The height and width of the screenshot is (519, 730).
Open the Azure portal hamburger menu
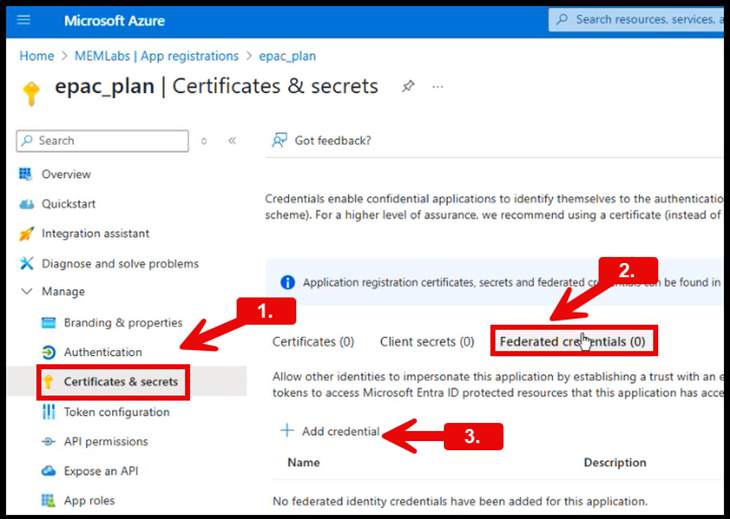(x=24, y=20)
